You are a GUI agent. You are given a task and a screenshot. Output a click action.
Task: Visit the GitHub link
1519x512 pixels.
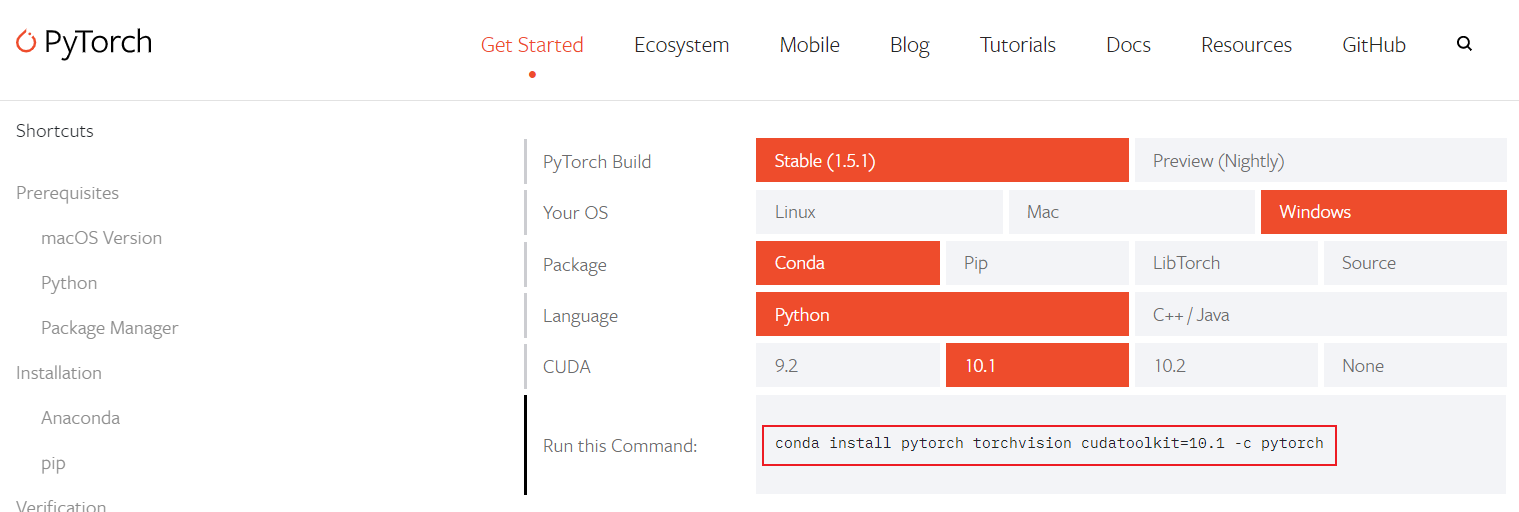point(1374,45)
